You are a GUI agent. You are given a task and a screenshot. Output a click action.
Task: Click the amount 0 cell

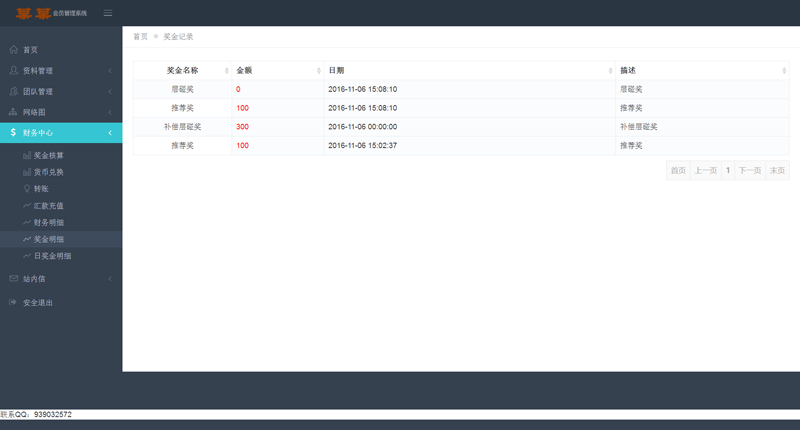(x=278, y=89)
